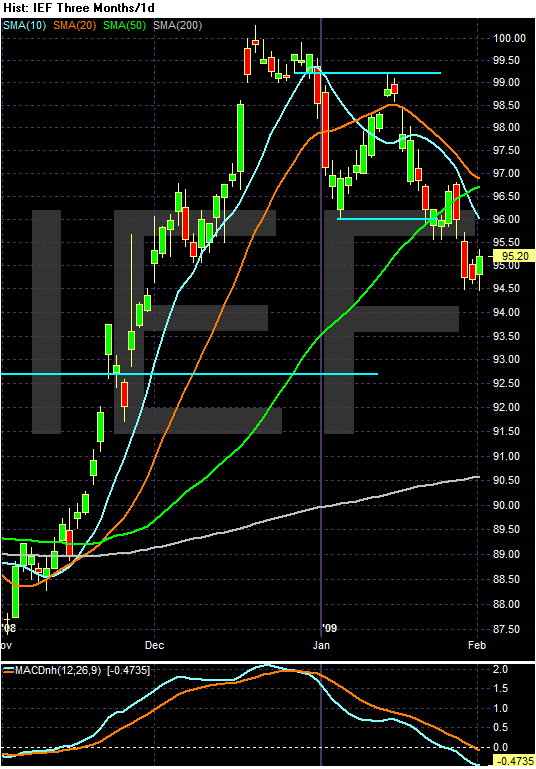Click the Feb date axis label

coord(477,645)
